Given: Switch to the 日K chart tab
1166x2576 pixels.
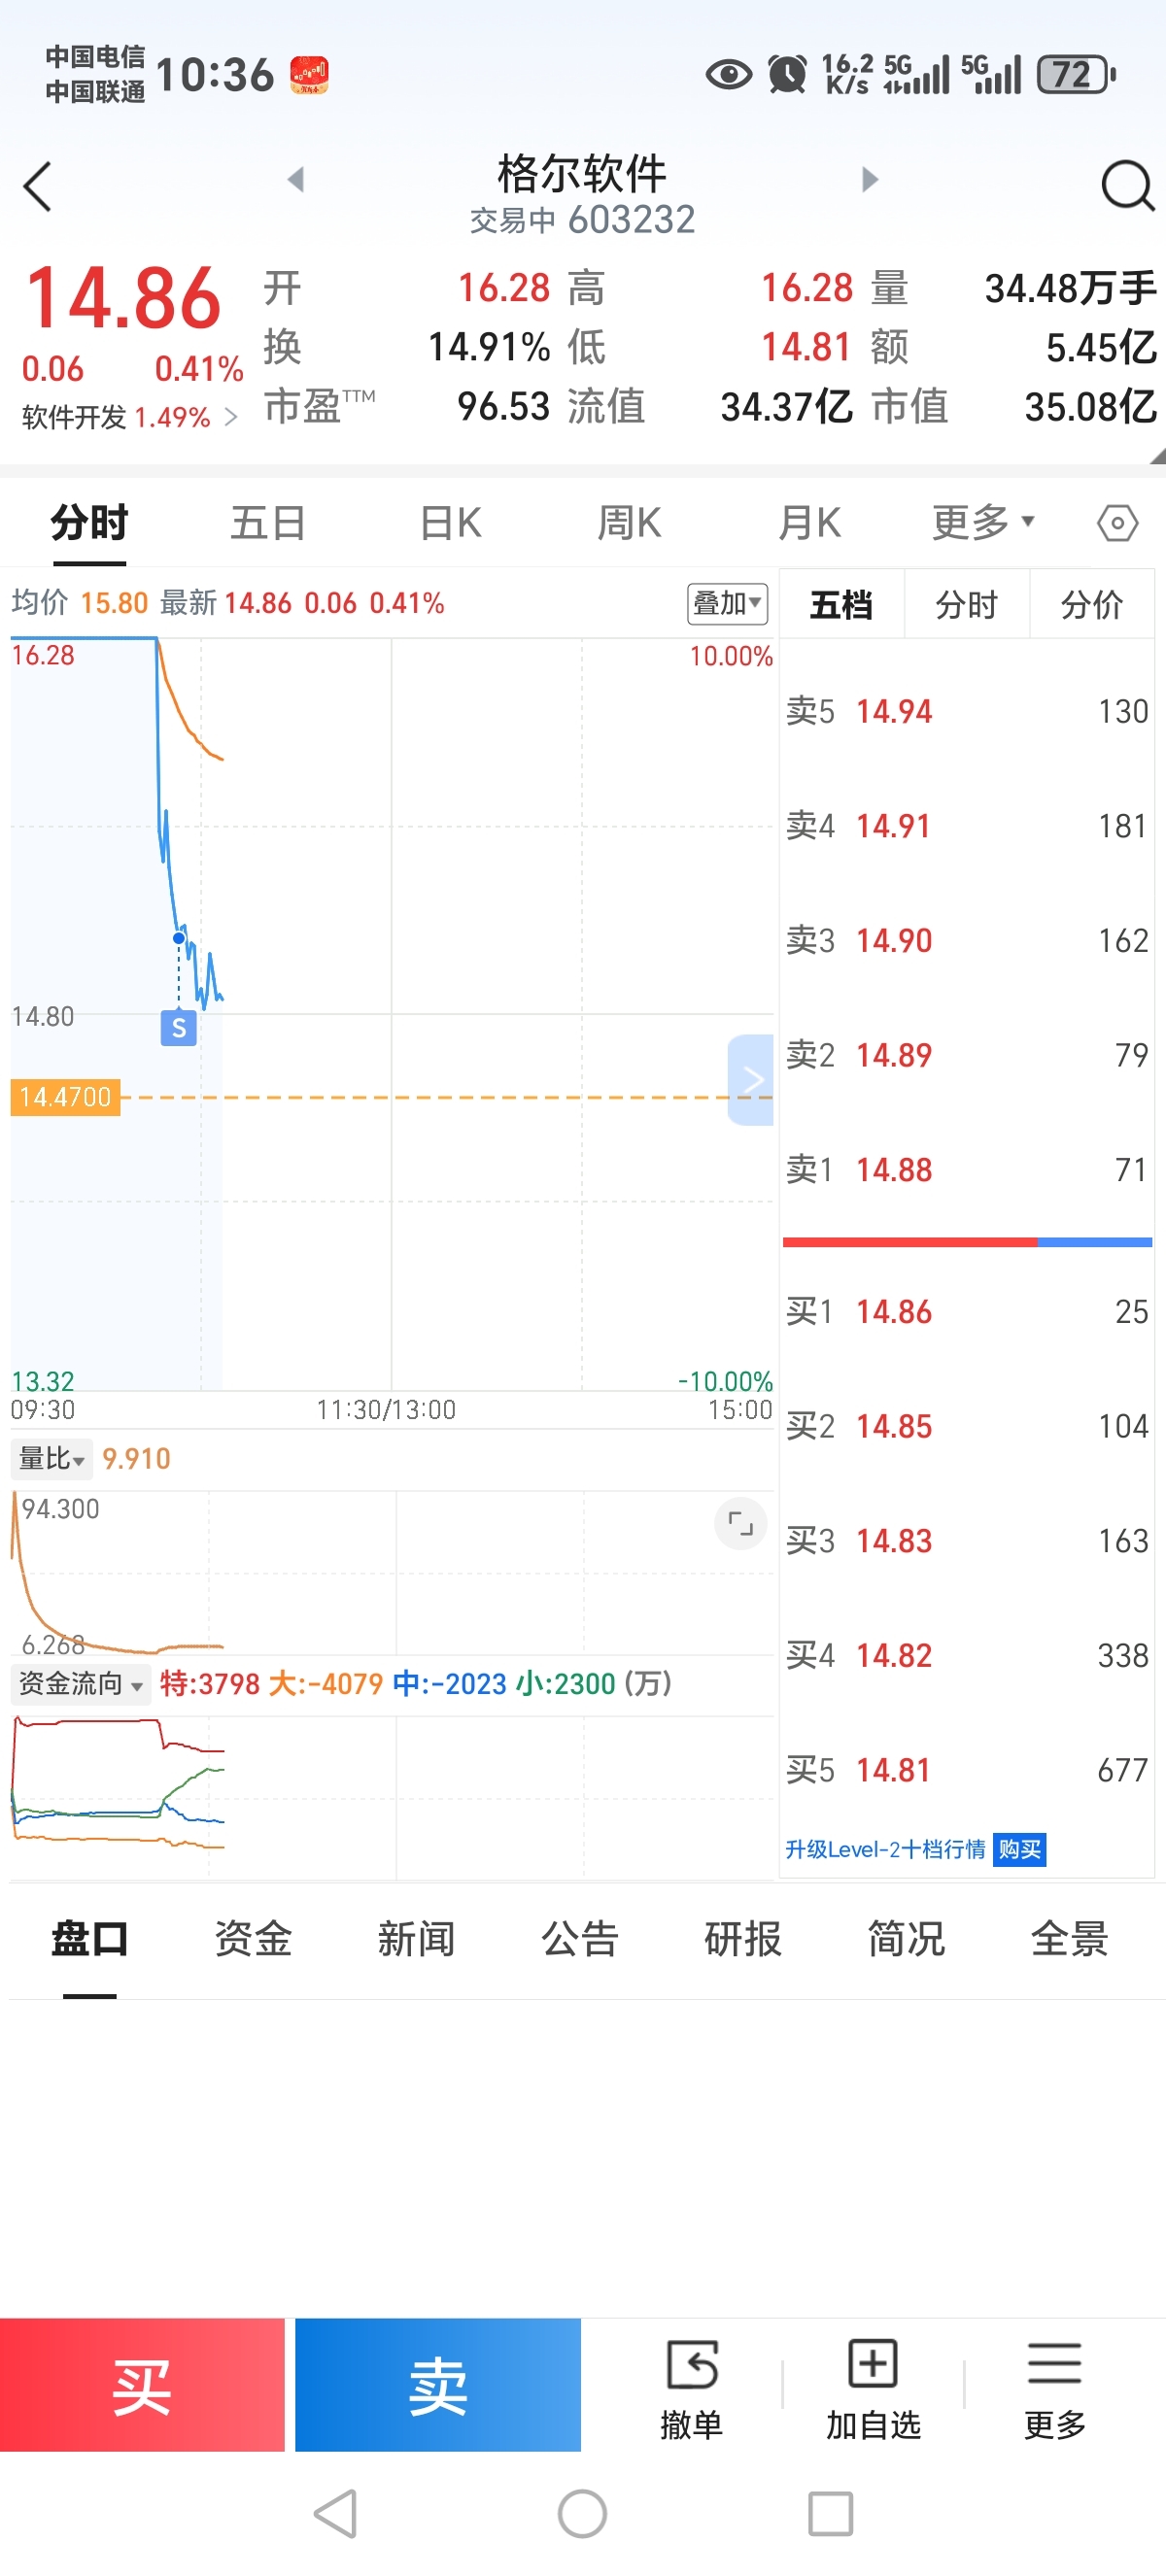Looking at the screenshot, I should click(450, 523).
